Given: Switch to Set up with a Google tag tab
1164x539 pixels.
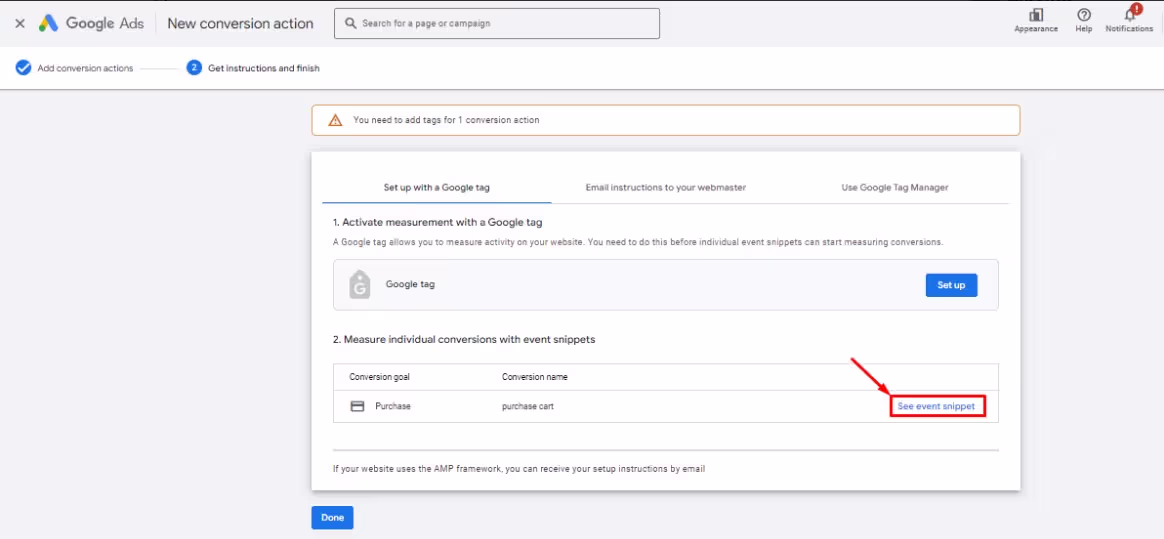Looking at the screenshot, I should coord(436,188).
